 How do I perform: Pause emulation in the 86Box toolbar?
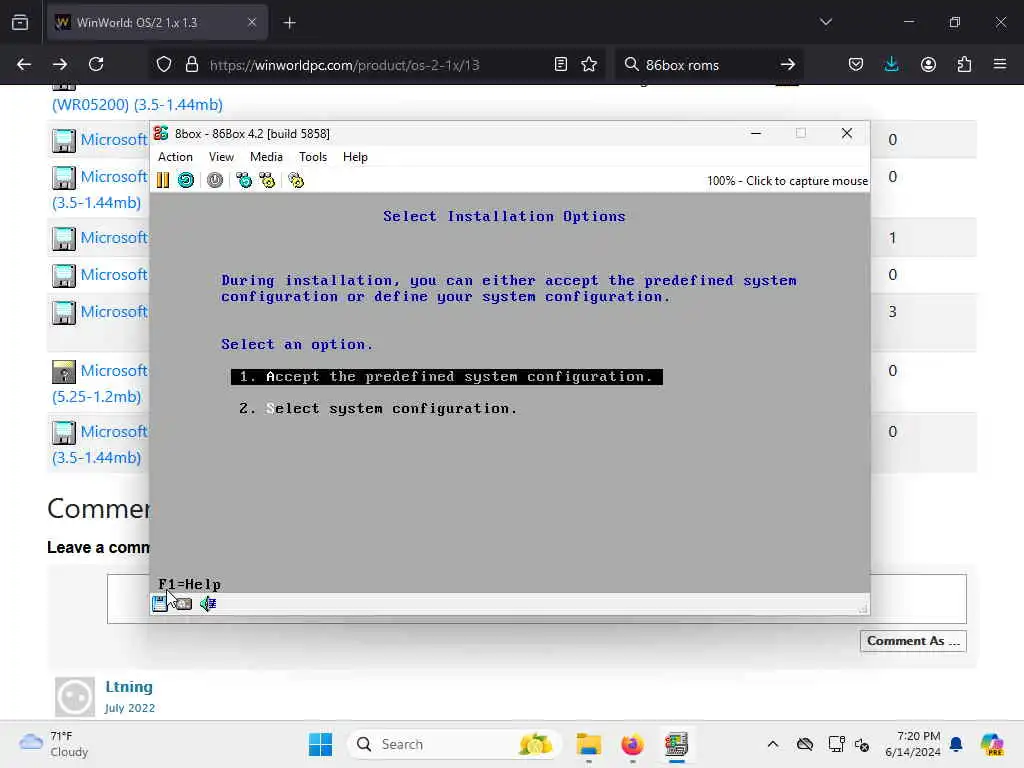tap(163, 180)
